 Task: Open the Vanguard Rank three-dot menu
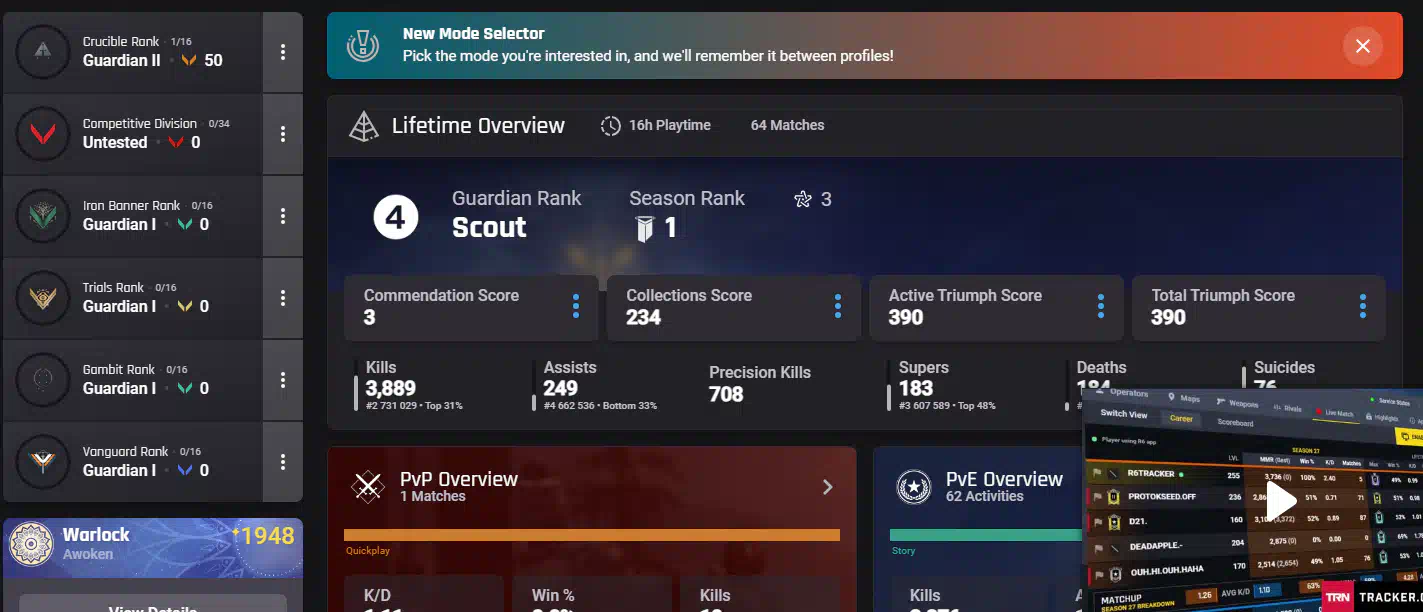(283, 462)
